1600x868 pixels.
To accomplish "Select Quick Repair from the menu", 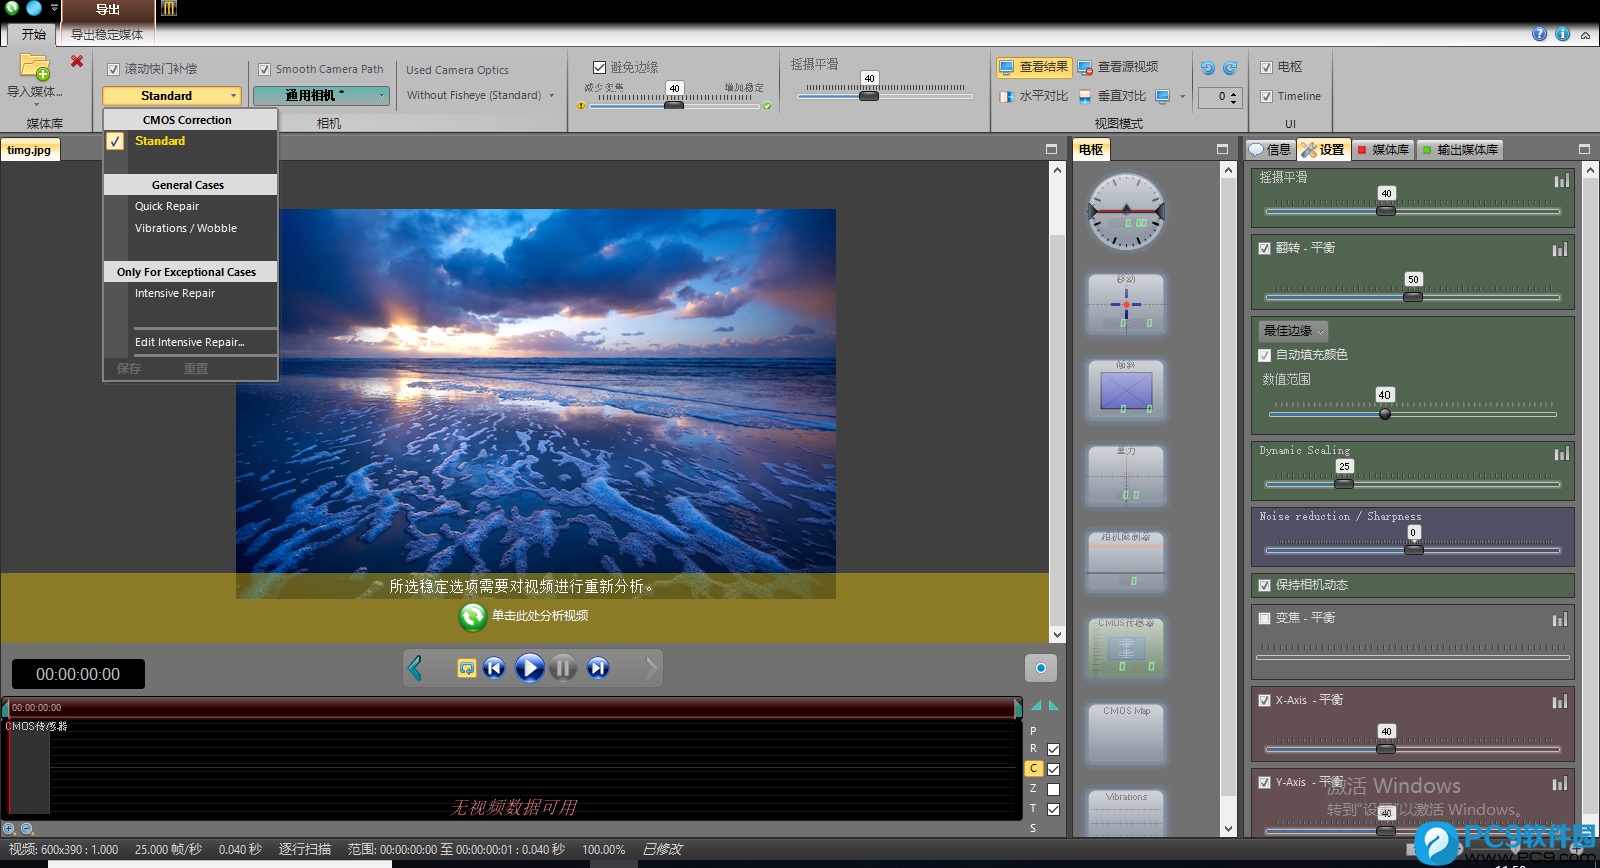I will [167, 206].
